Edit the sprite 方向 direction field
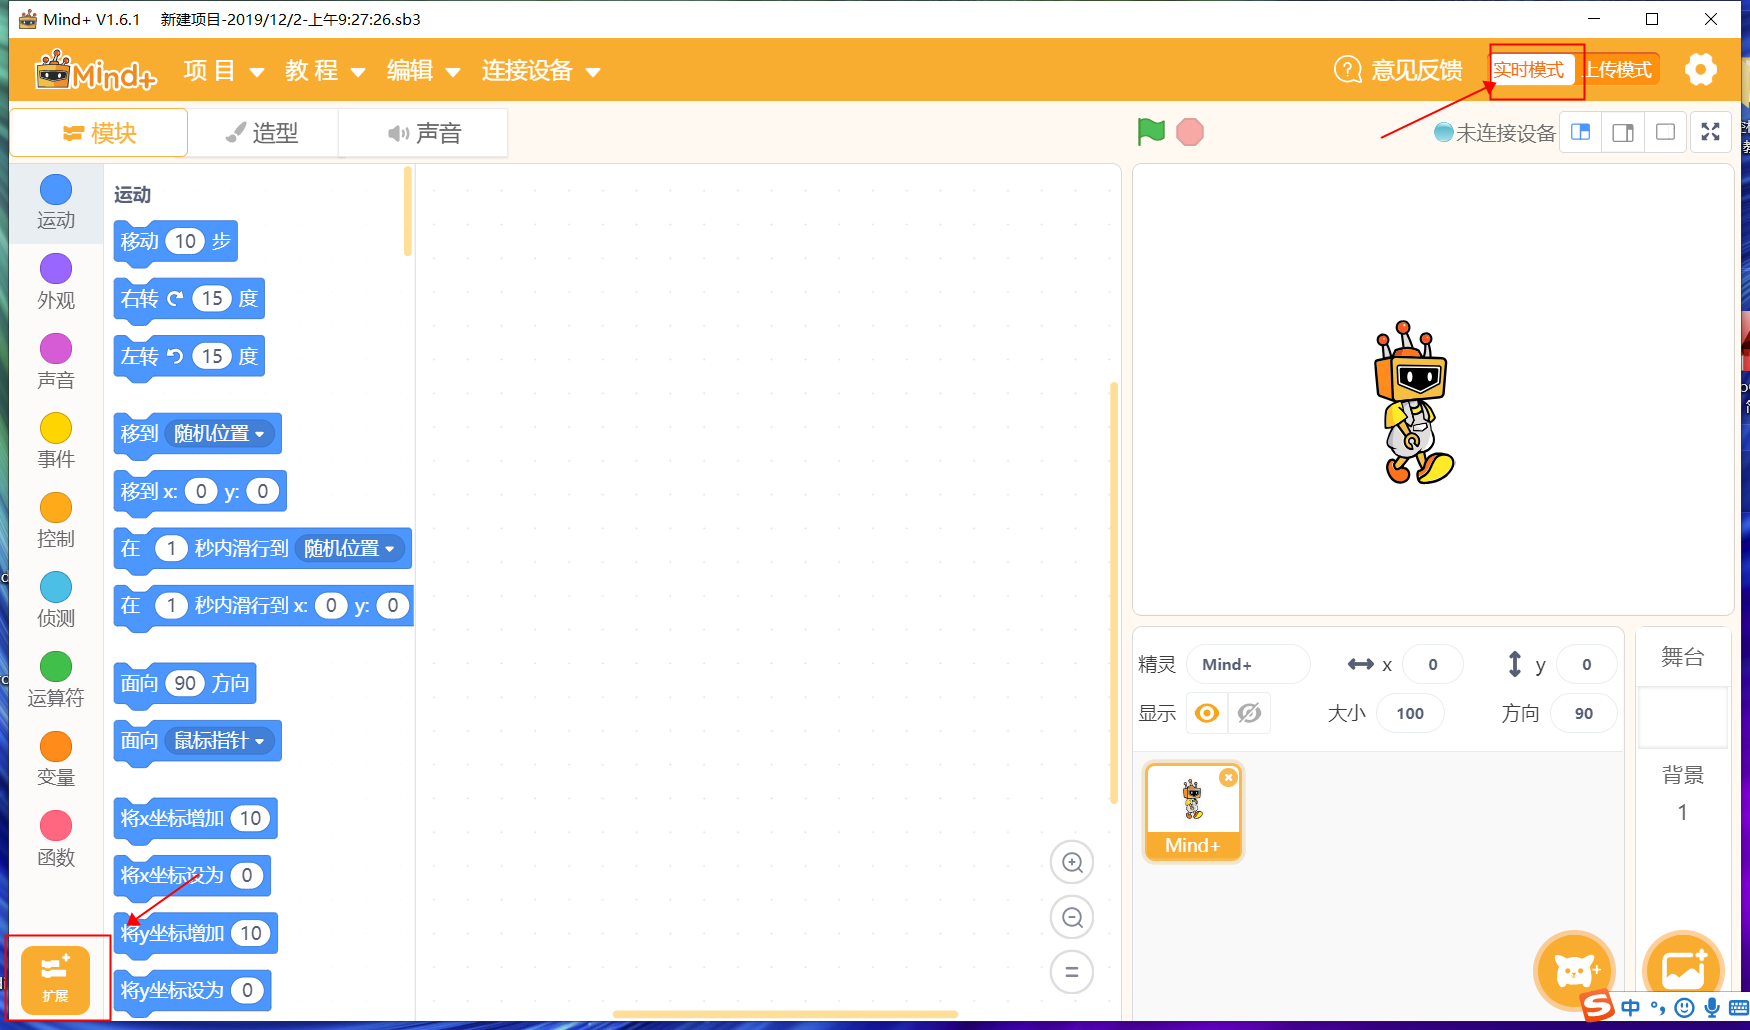Viewport: 1750px width, 1030px height. pos(1584,714)
